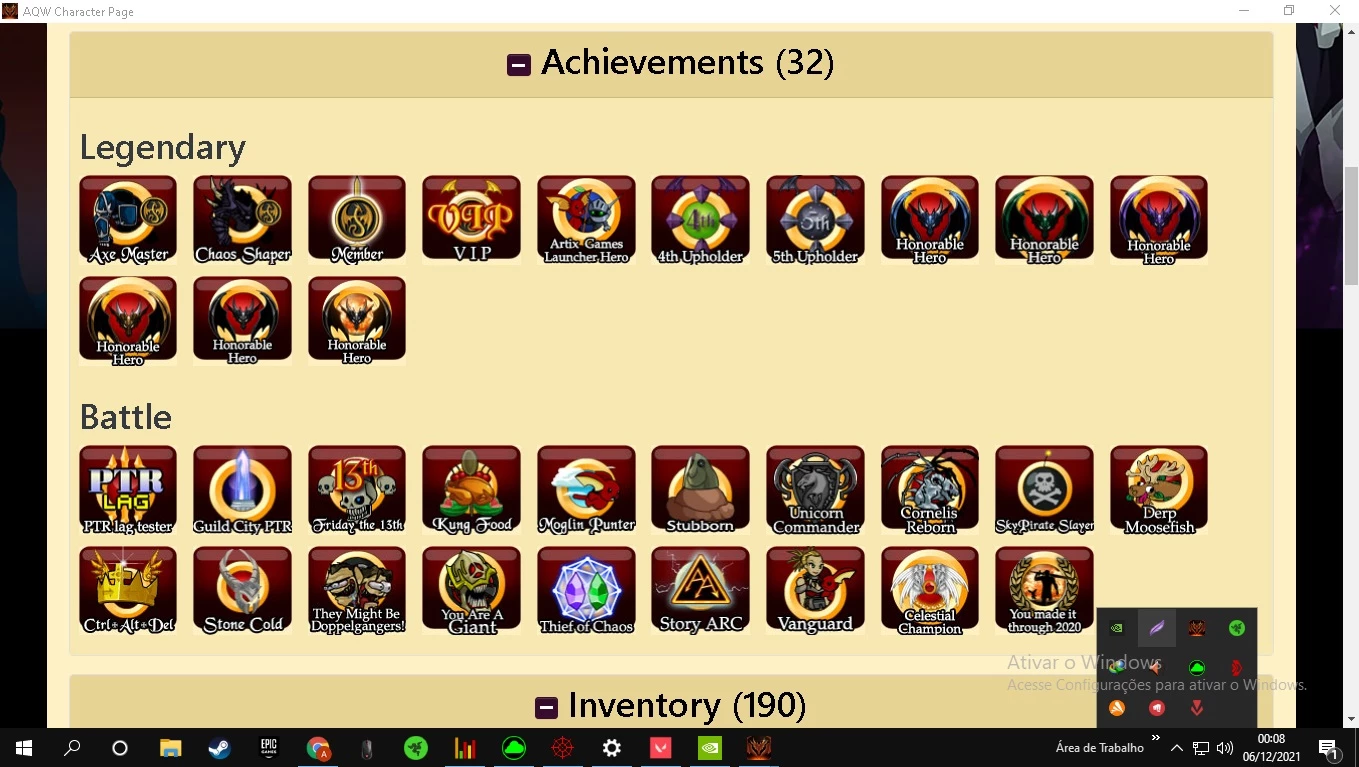Click the Kung Food achievement badge

(471, 489)
